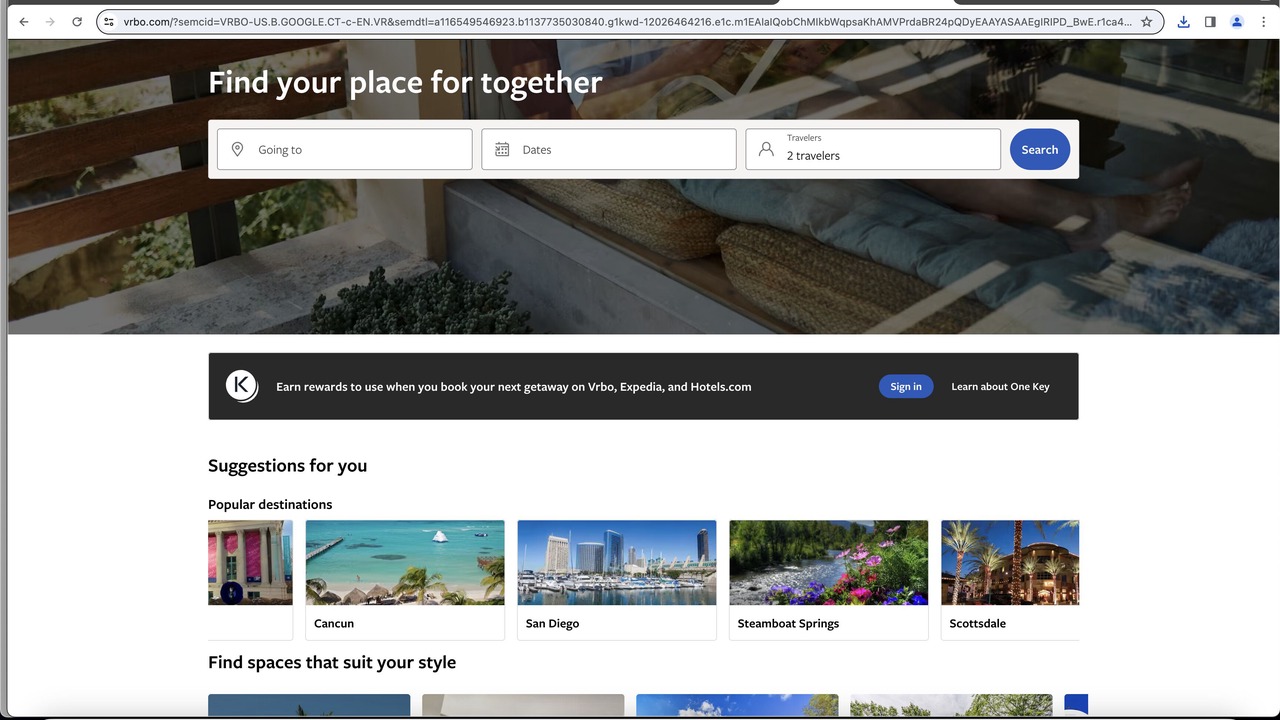The image size is (1280, 720).
Task: Click the browser back arrow
Action: [x=24, y=22]
